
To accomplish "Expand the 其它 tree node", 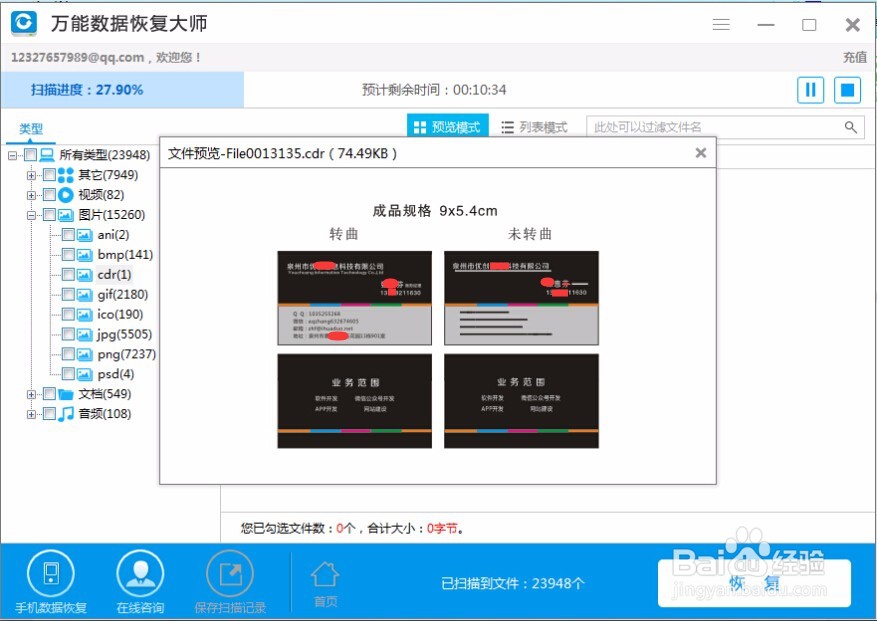I will 31,176.
